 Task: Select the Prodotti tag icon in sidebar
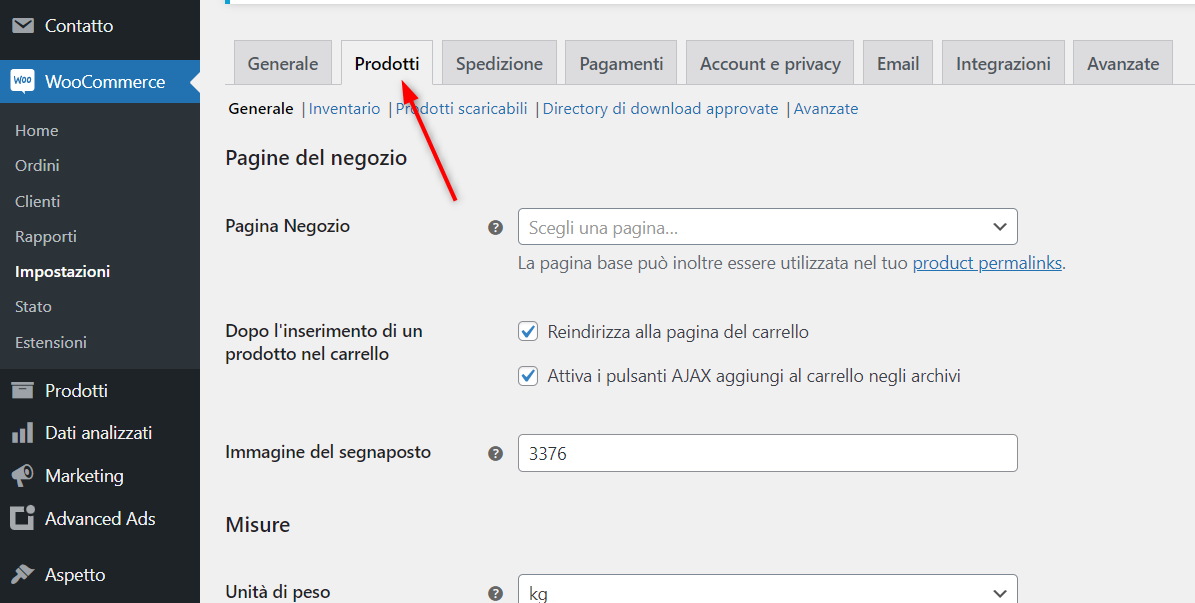point(21,390)
